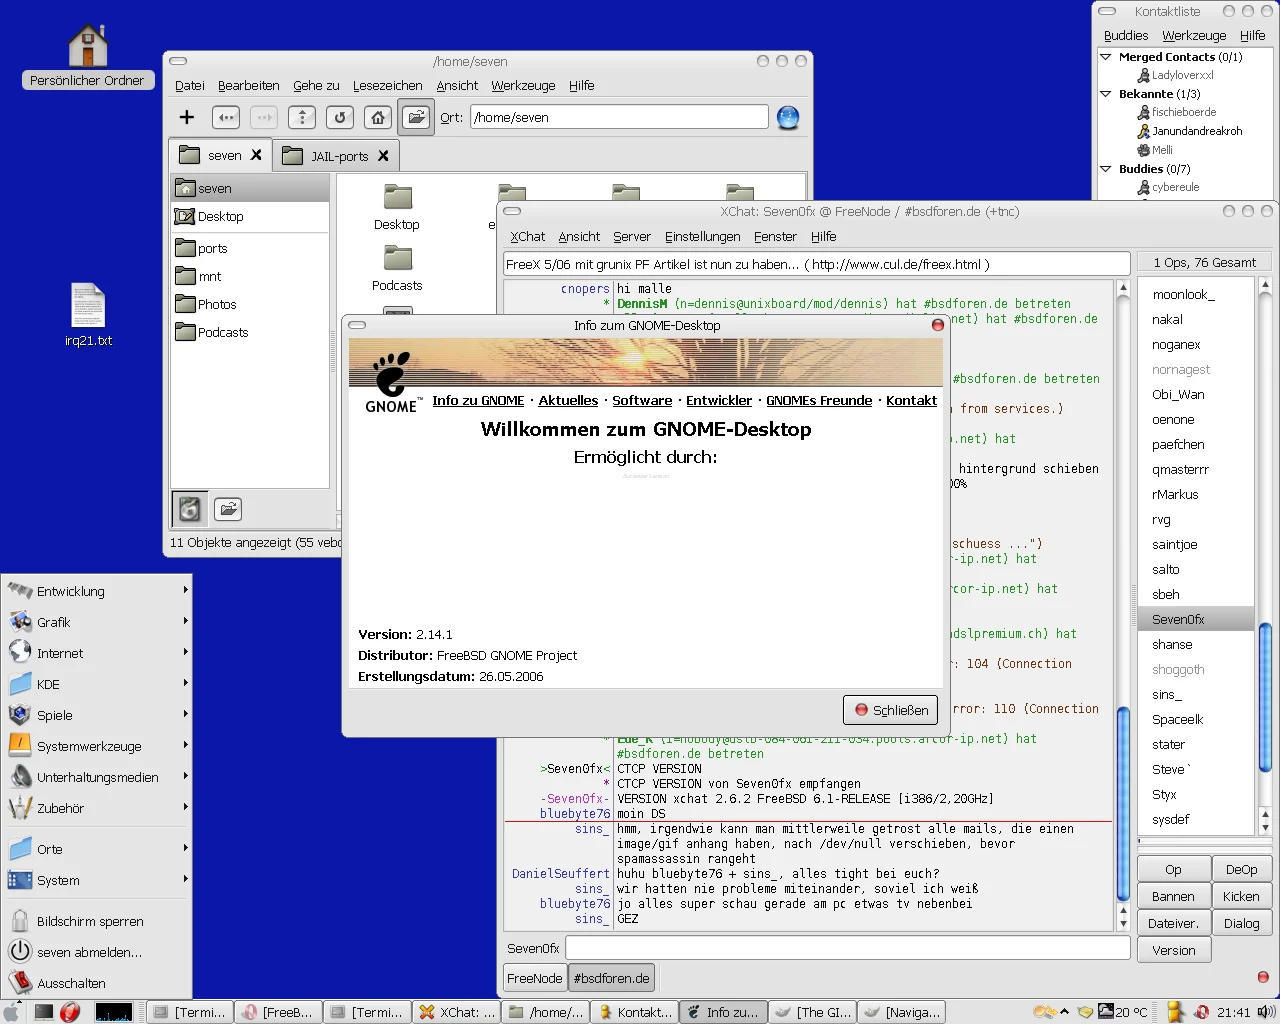Go up one folder level
The width and height of the screenshot is (1280, 1024).
[302, 117]
